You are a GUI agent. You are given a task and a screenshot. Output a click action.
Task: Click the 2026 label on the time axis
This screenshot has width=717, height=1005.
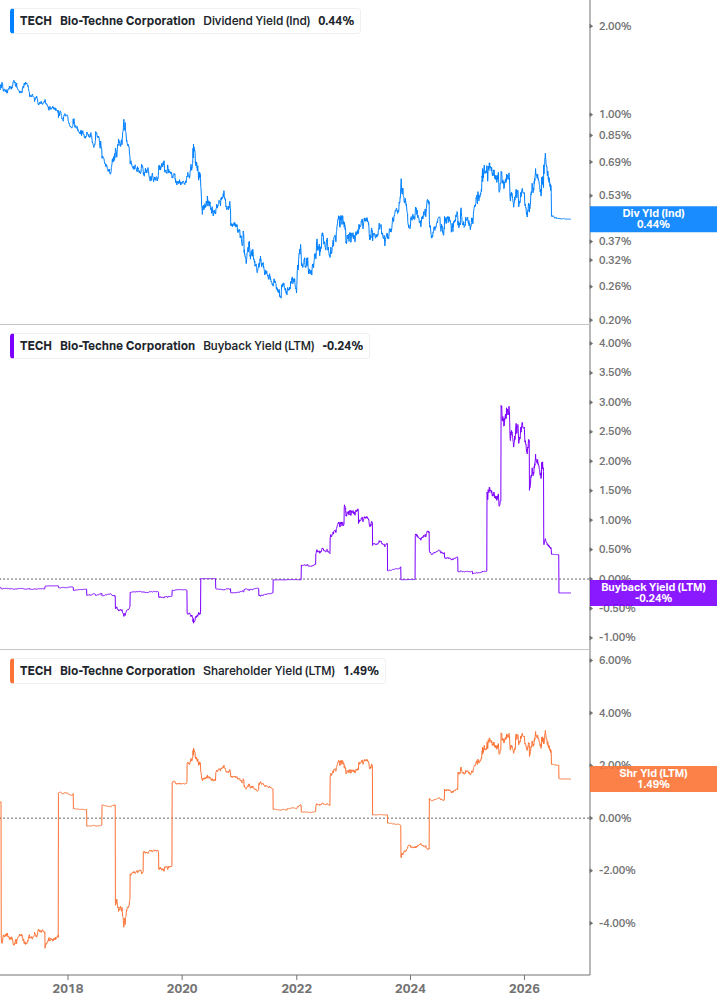click(524, 988)
